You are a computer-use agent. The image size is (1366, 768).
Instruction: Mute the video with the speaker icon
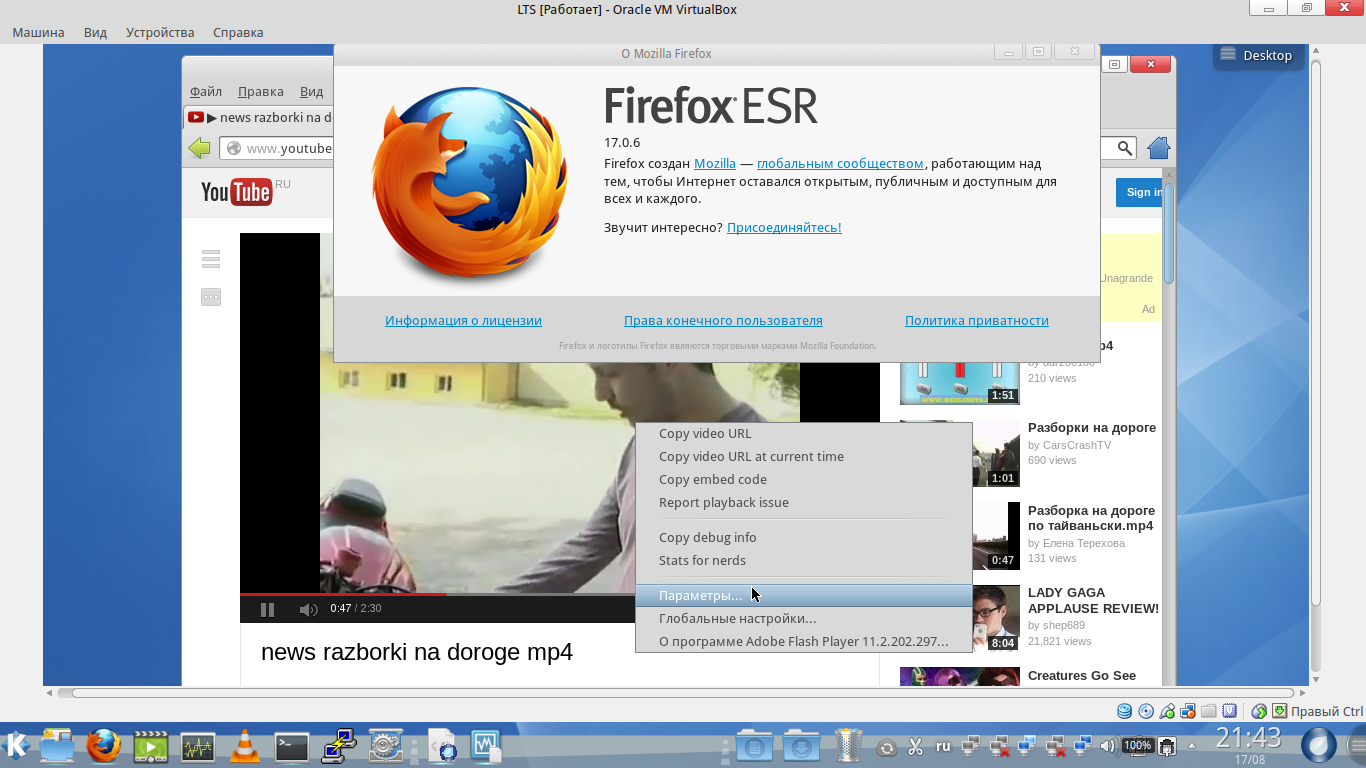click(x=308, y=609)
